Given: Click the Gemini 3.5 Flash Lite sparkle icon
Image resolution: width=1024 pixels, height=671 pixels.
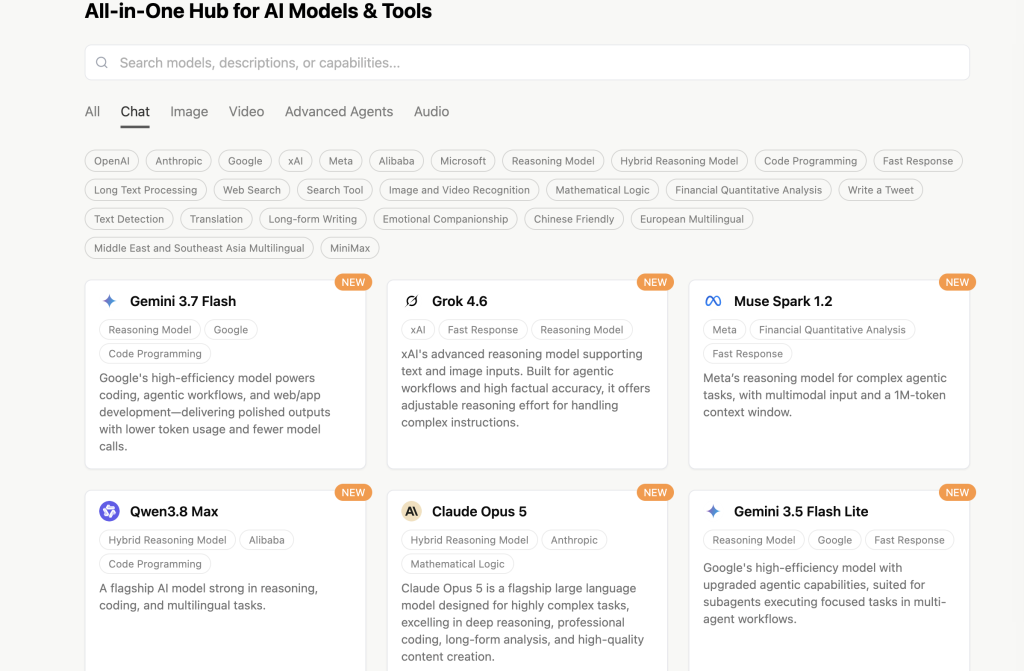Looking at the screenshot, I should [713, 511].
